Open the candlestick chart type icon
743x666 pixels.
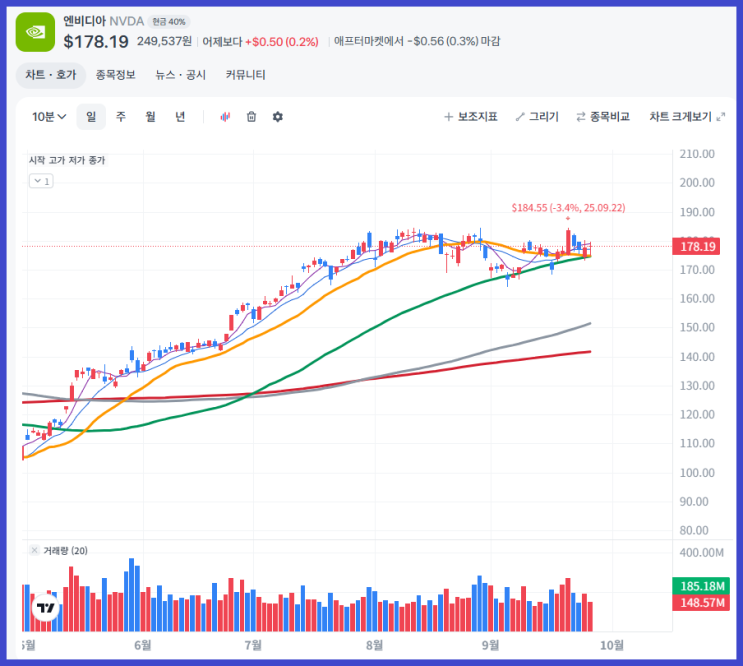point(226,117)
